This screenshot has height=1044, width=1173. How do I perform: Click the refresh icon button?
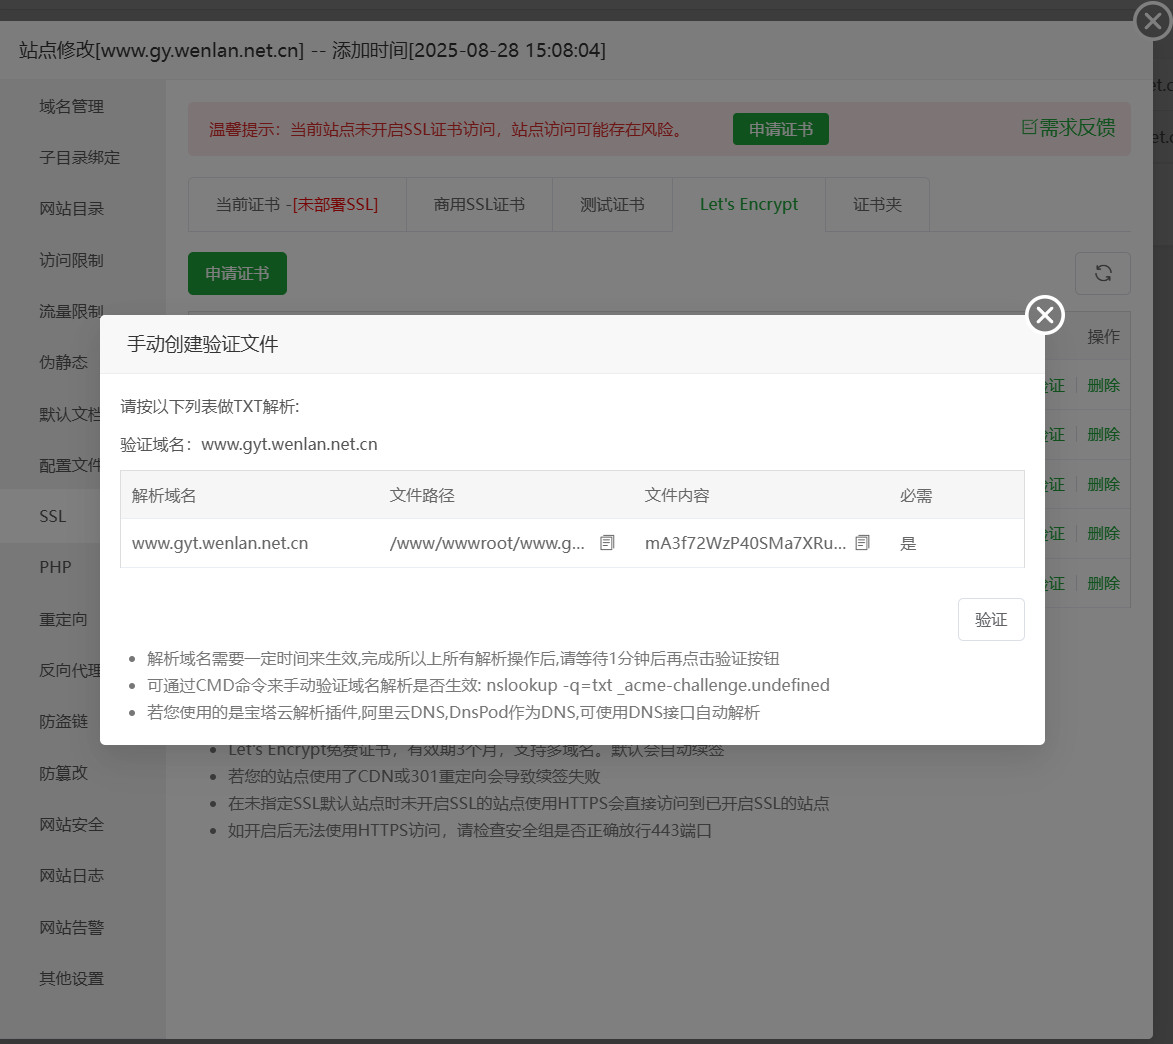[x=1103, y=273]
